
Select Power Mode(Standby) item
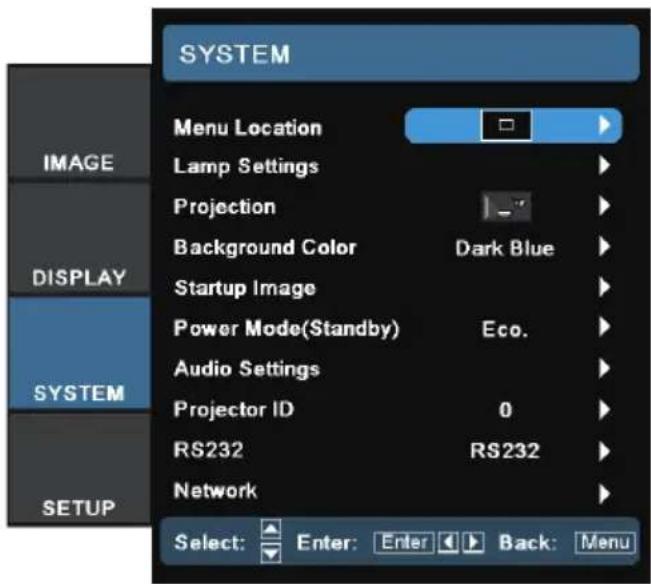pyautogui.click(x=286, y=328)
